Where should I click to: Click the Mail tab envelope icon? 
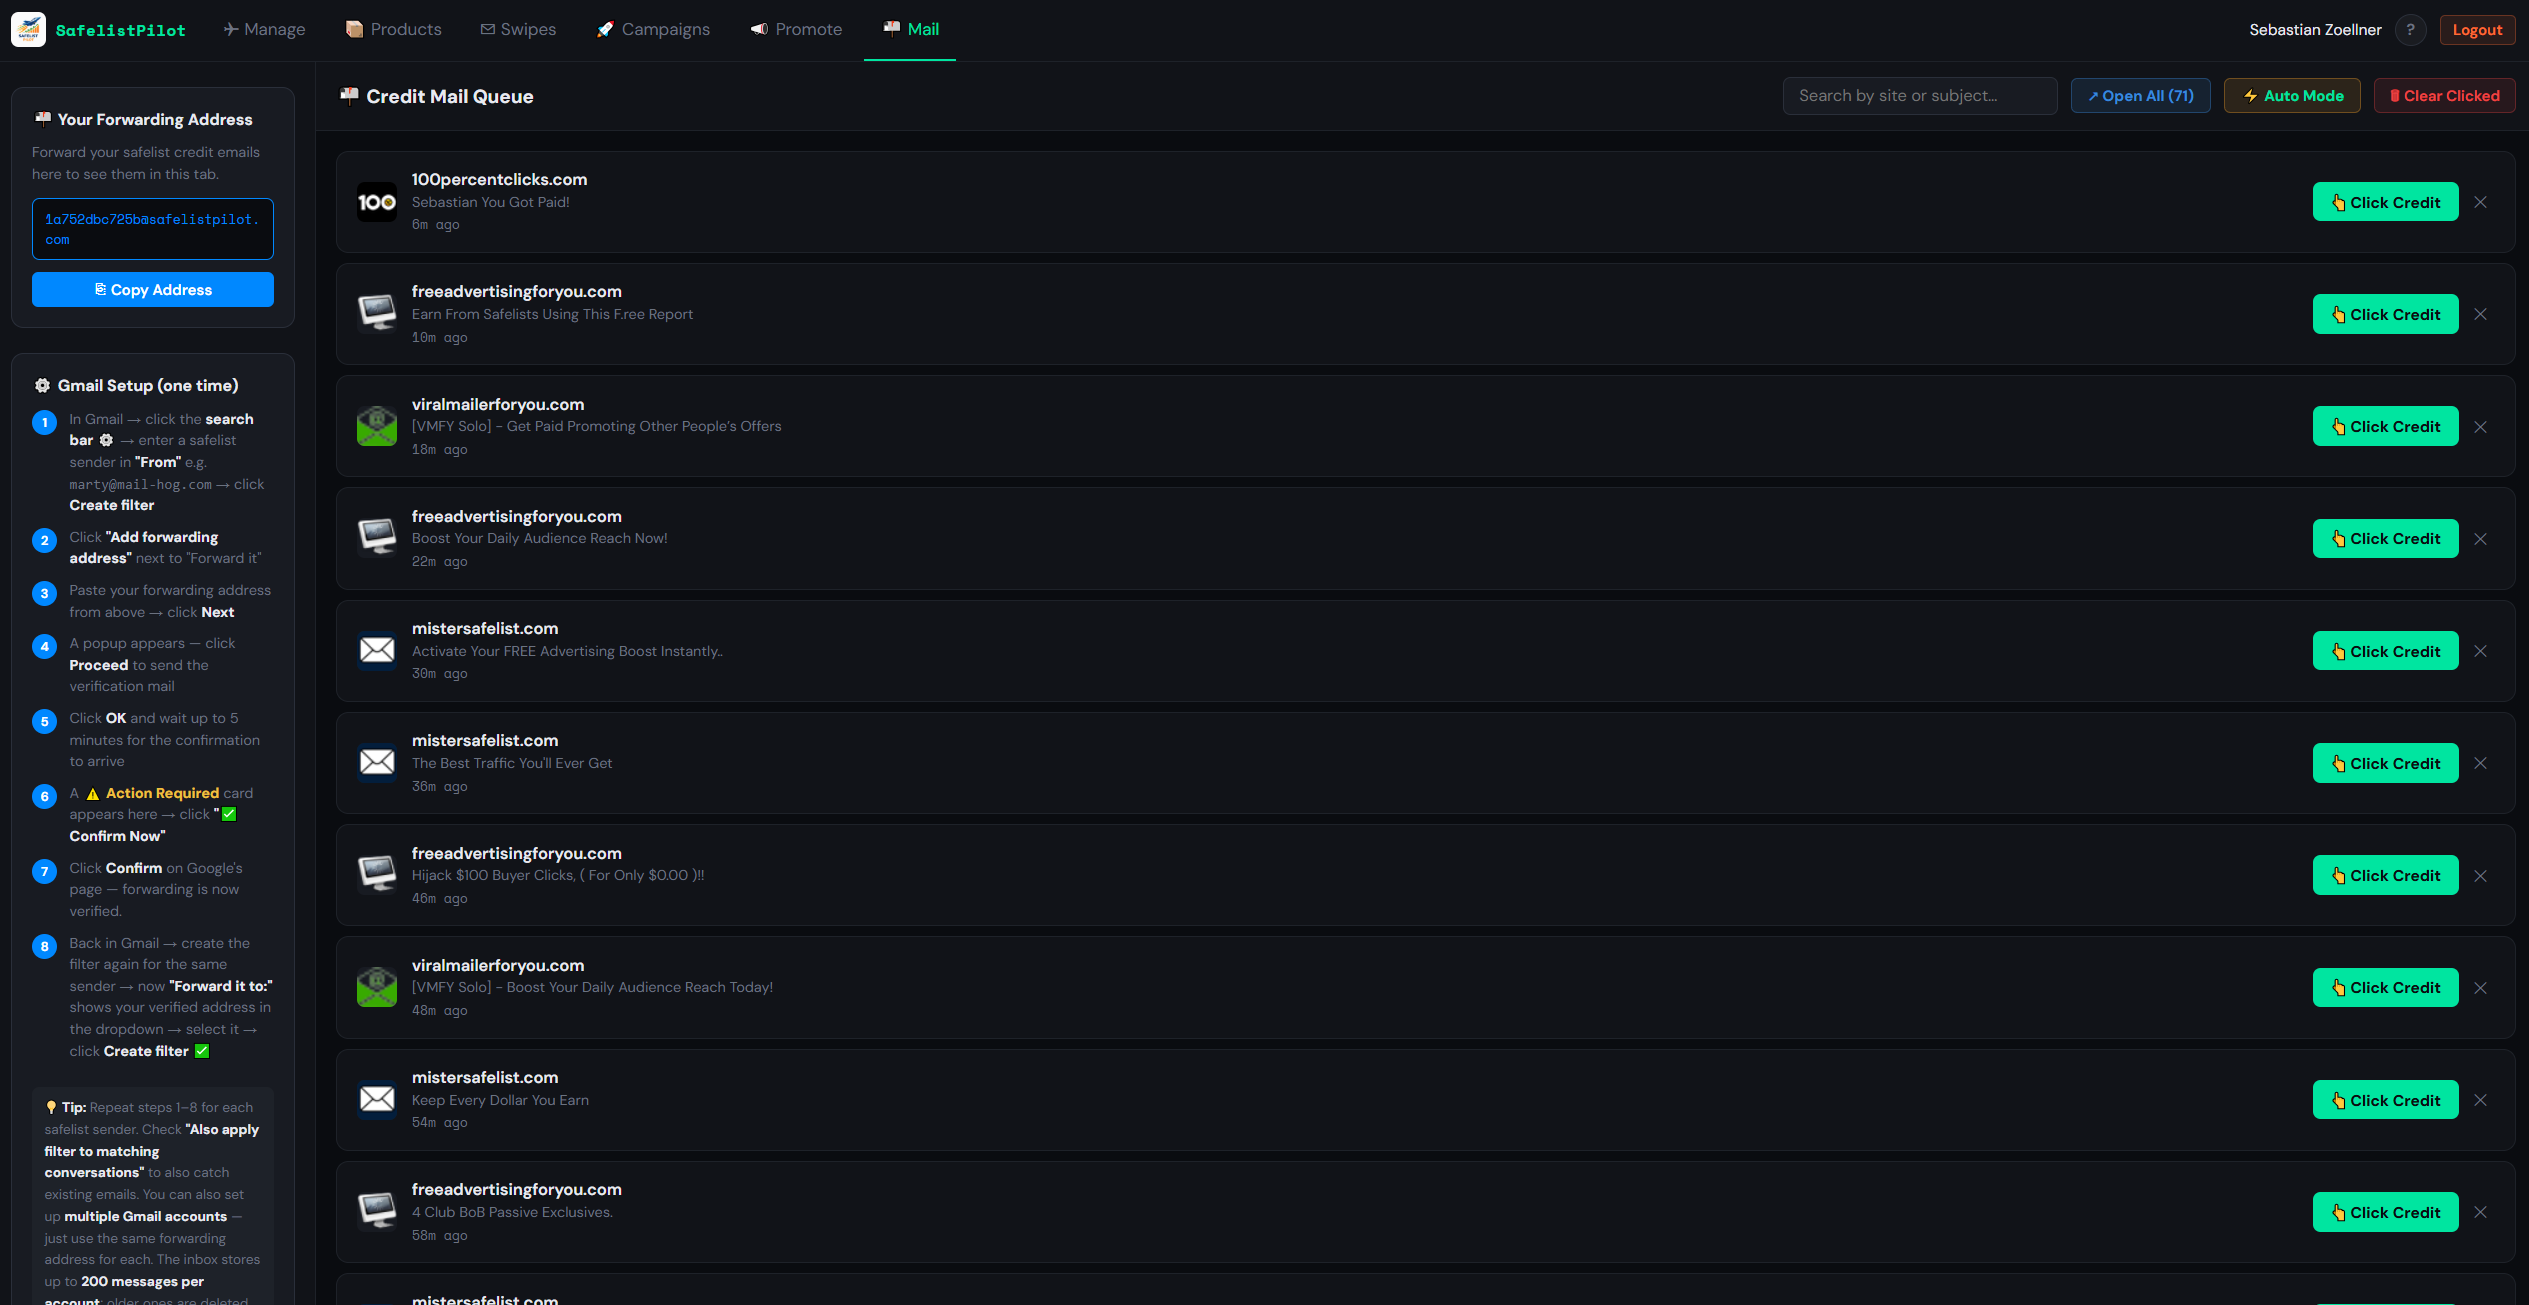click(888, 29)
